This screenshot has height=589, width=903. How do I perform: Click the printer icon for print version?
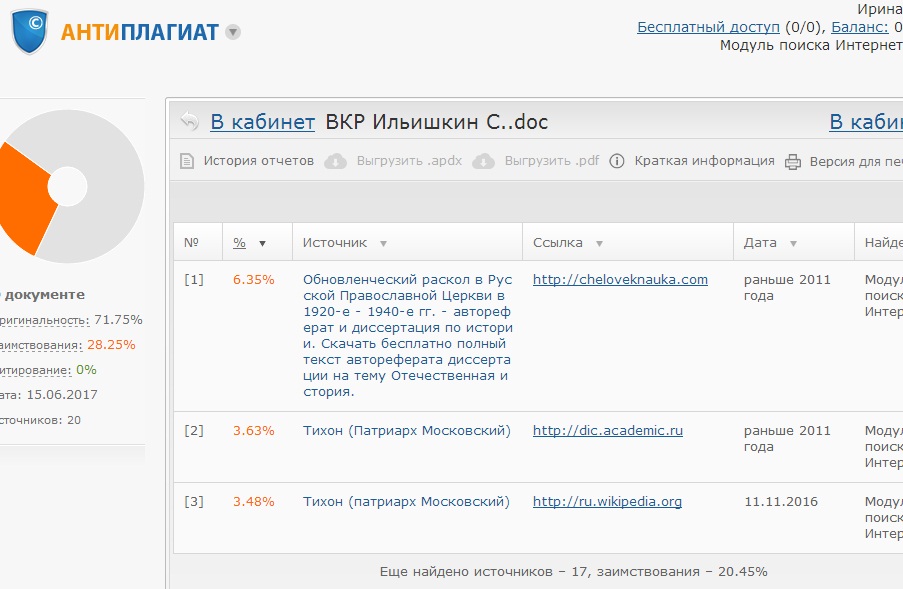(x=793, y=161)
